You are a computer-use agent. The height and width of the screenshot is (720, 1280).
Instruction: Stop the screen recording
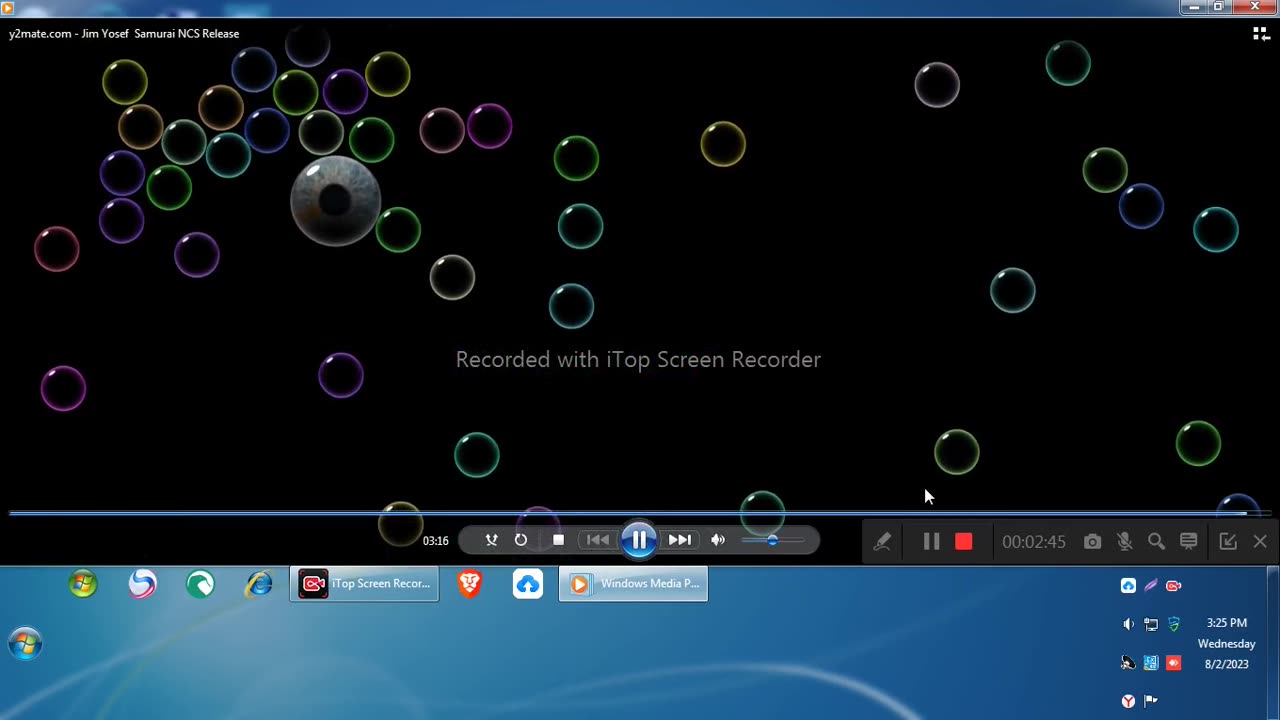[x=964, y=541]
